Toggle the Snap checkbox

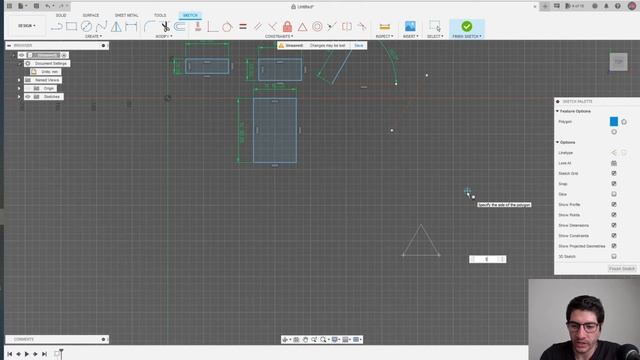pos(613,184)
